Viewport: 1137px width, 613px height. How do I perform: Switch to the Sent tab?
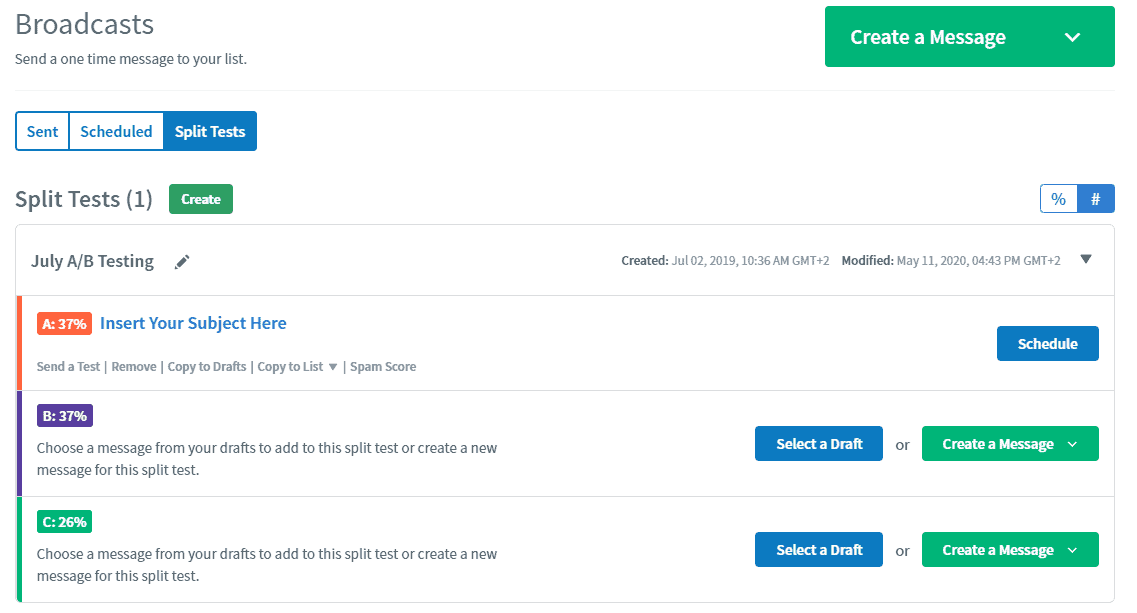click(x=42, y=131)
